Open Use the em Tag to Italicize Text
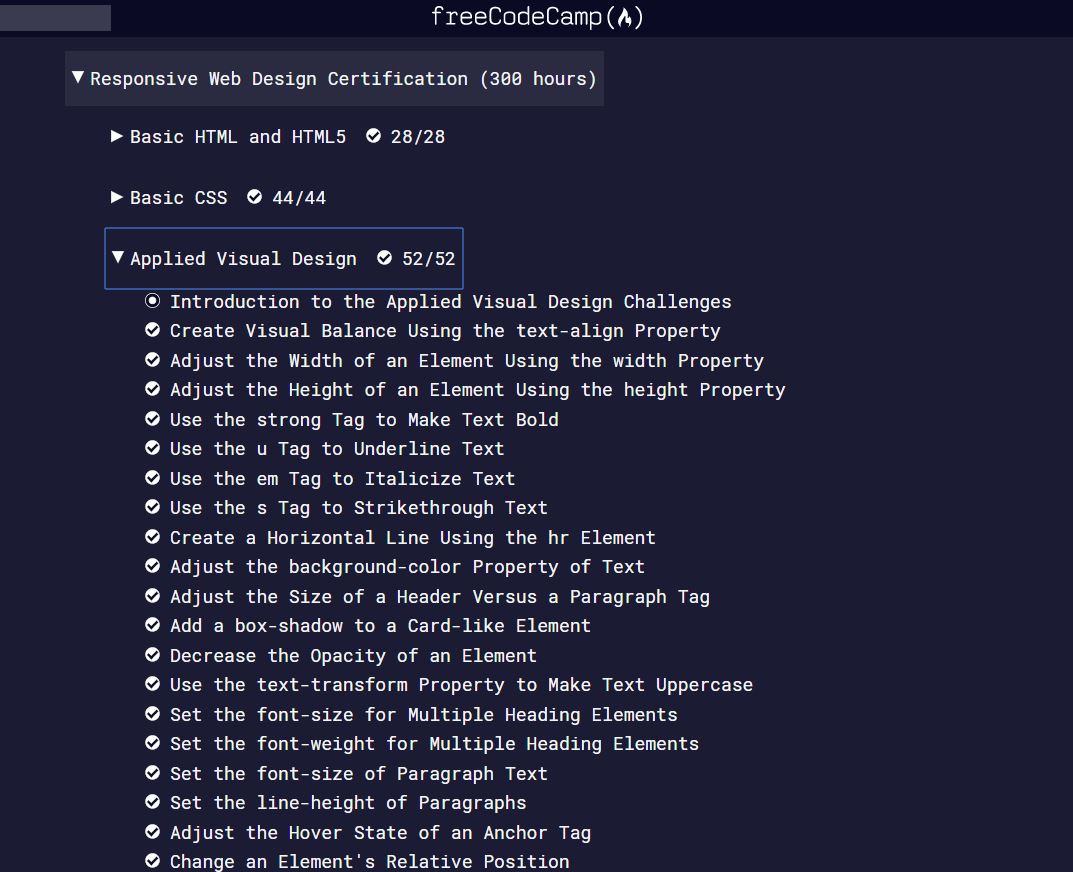 point(342,478)
